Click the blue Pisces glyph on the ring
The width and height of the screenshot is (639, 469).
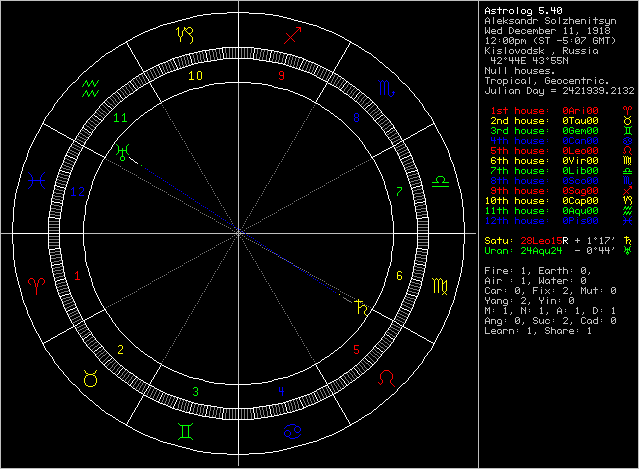pyautogui.click(x=37, y=180)
